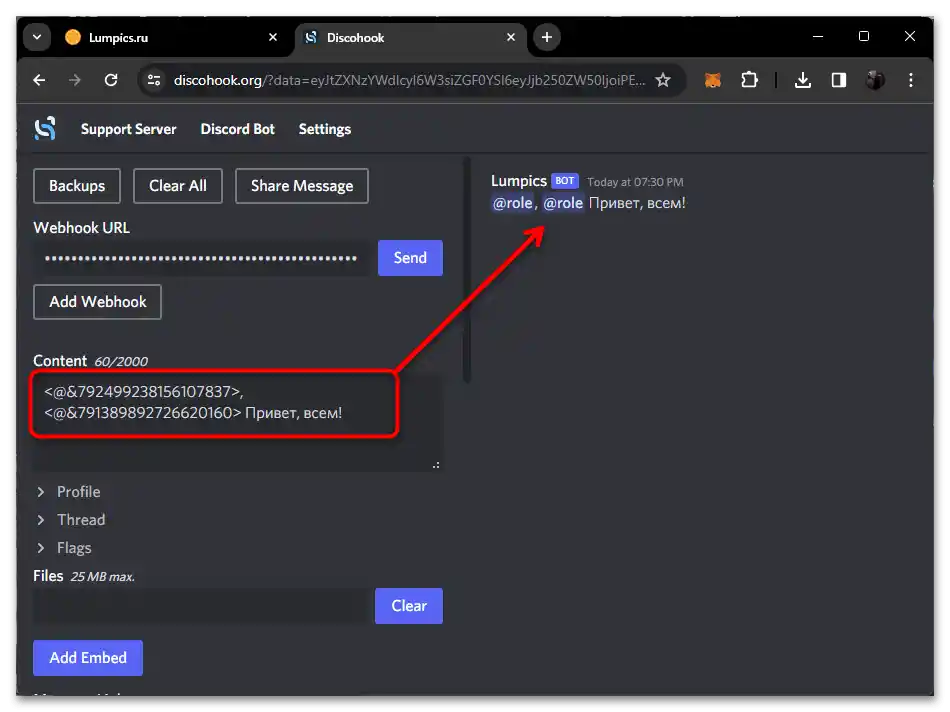The image size is (950, 712).
Task: Open a new browser tab with plus button
Action: [546, 36]
